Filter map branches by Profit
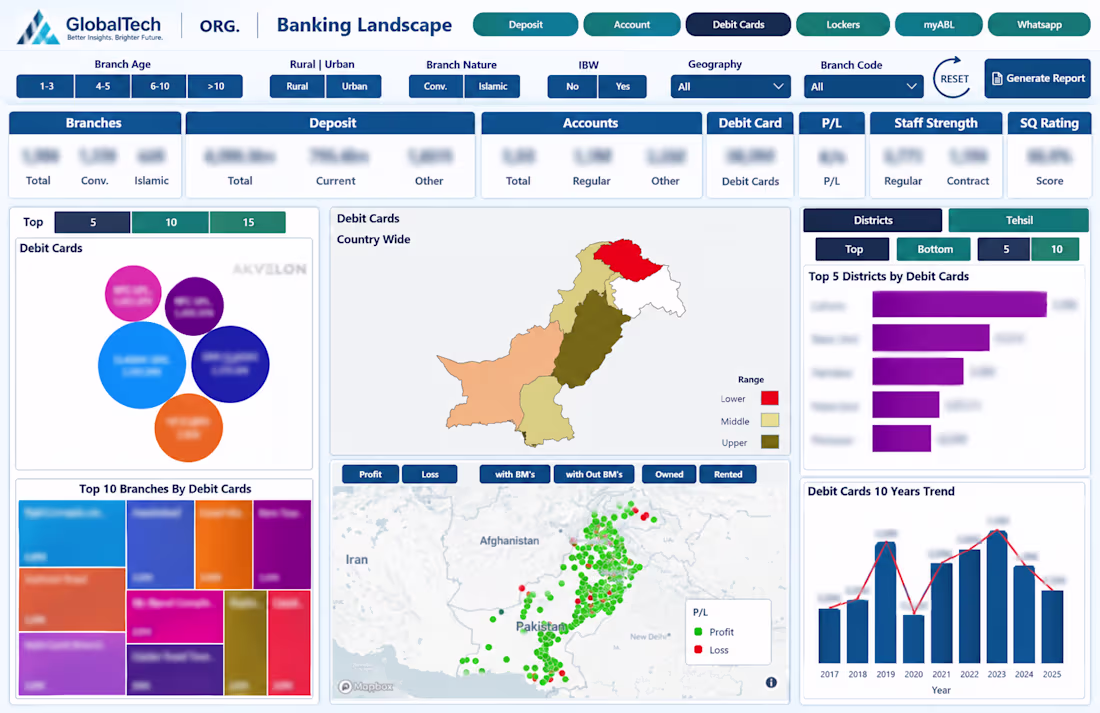This screenshot has height=713, width=1100. click(370, 474)
